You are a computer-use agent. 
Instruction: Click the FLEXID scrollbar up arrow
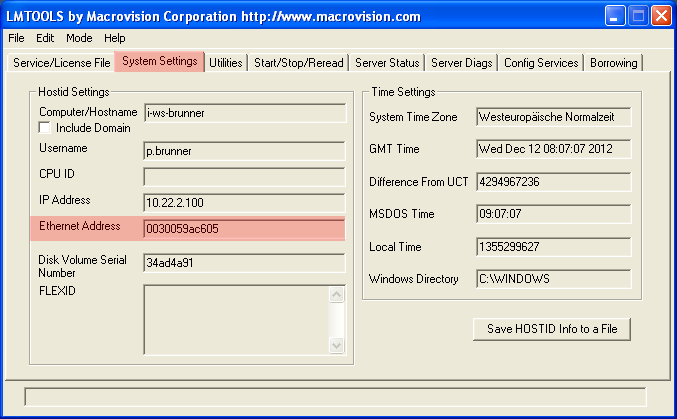[x=336, y=295]
